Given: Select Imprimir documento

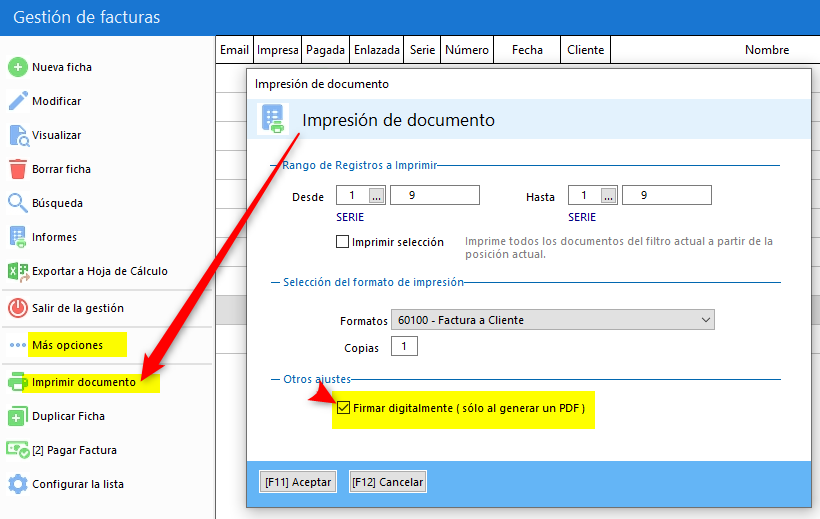Looking at the screenshot, I should [x=84, y=382].
